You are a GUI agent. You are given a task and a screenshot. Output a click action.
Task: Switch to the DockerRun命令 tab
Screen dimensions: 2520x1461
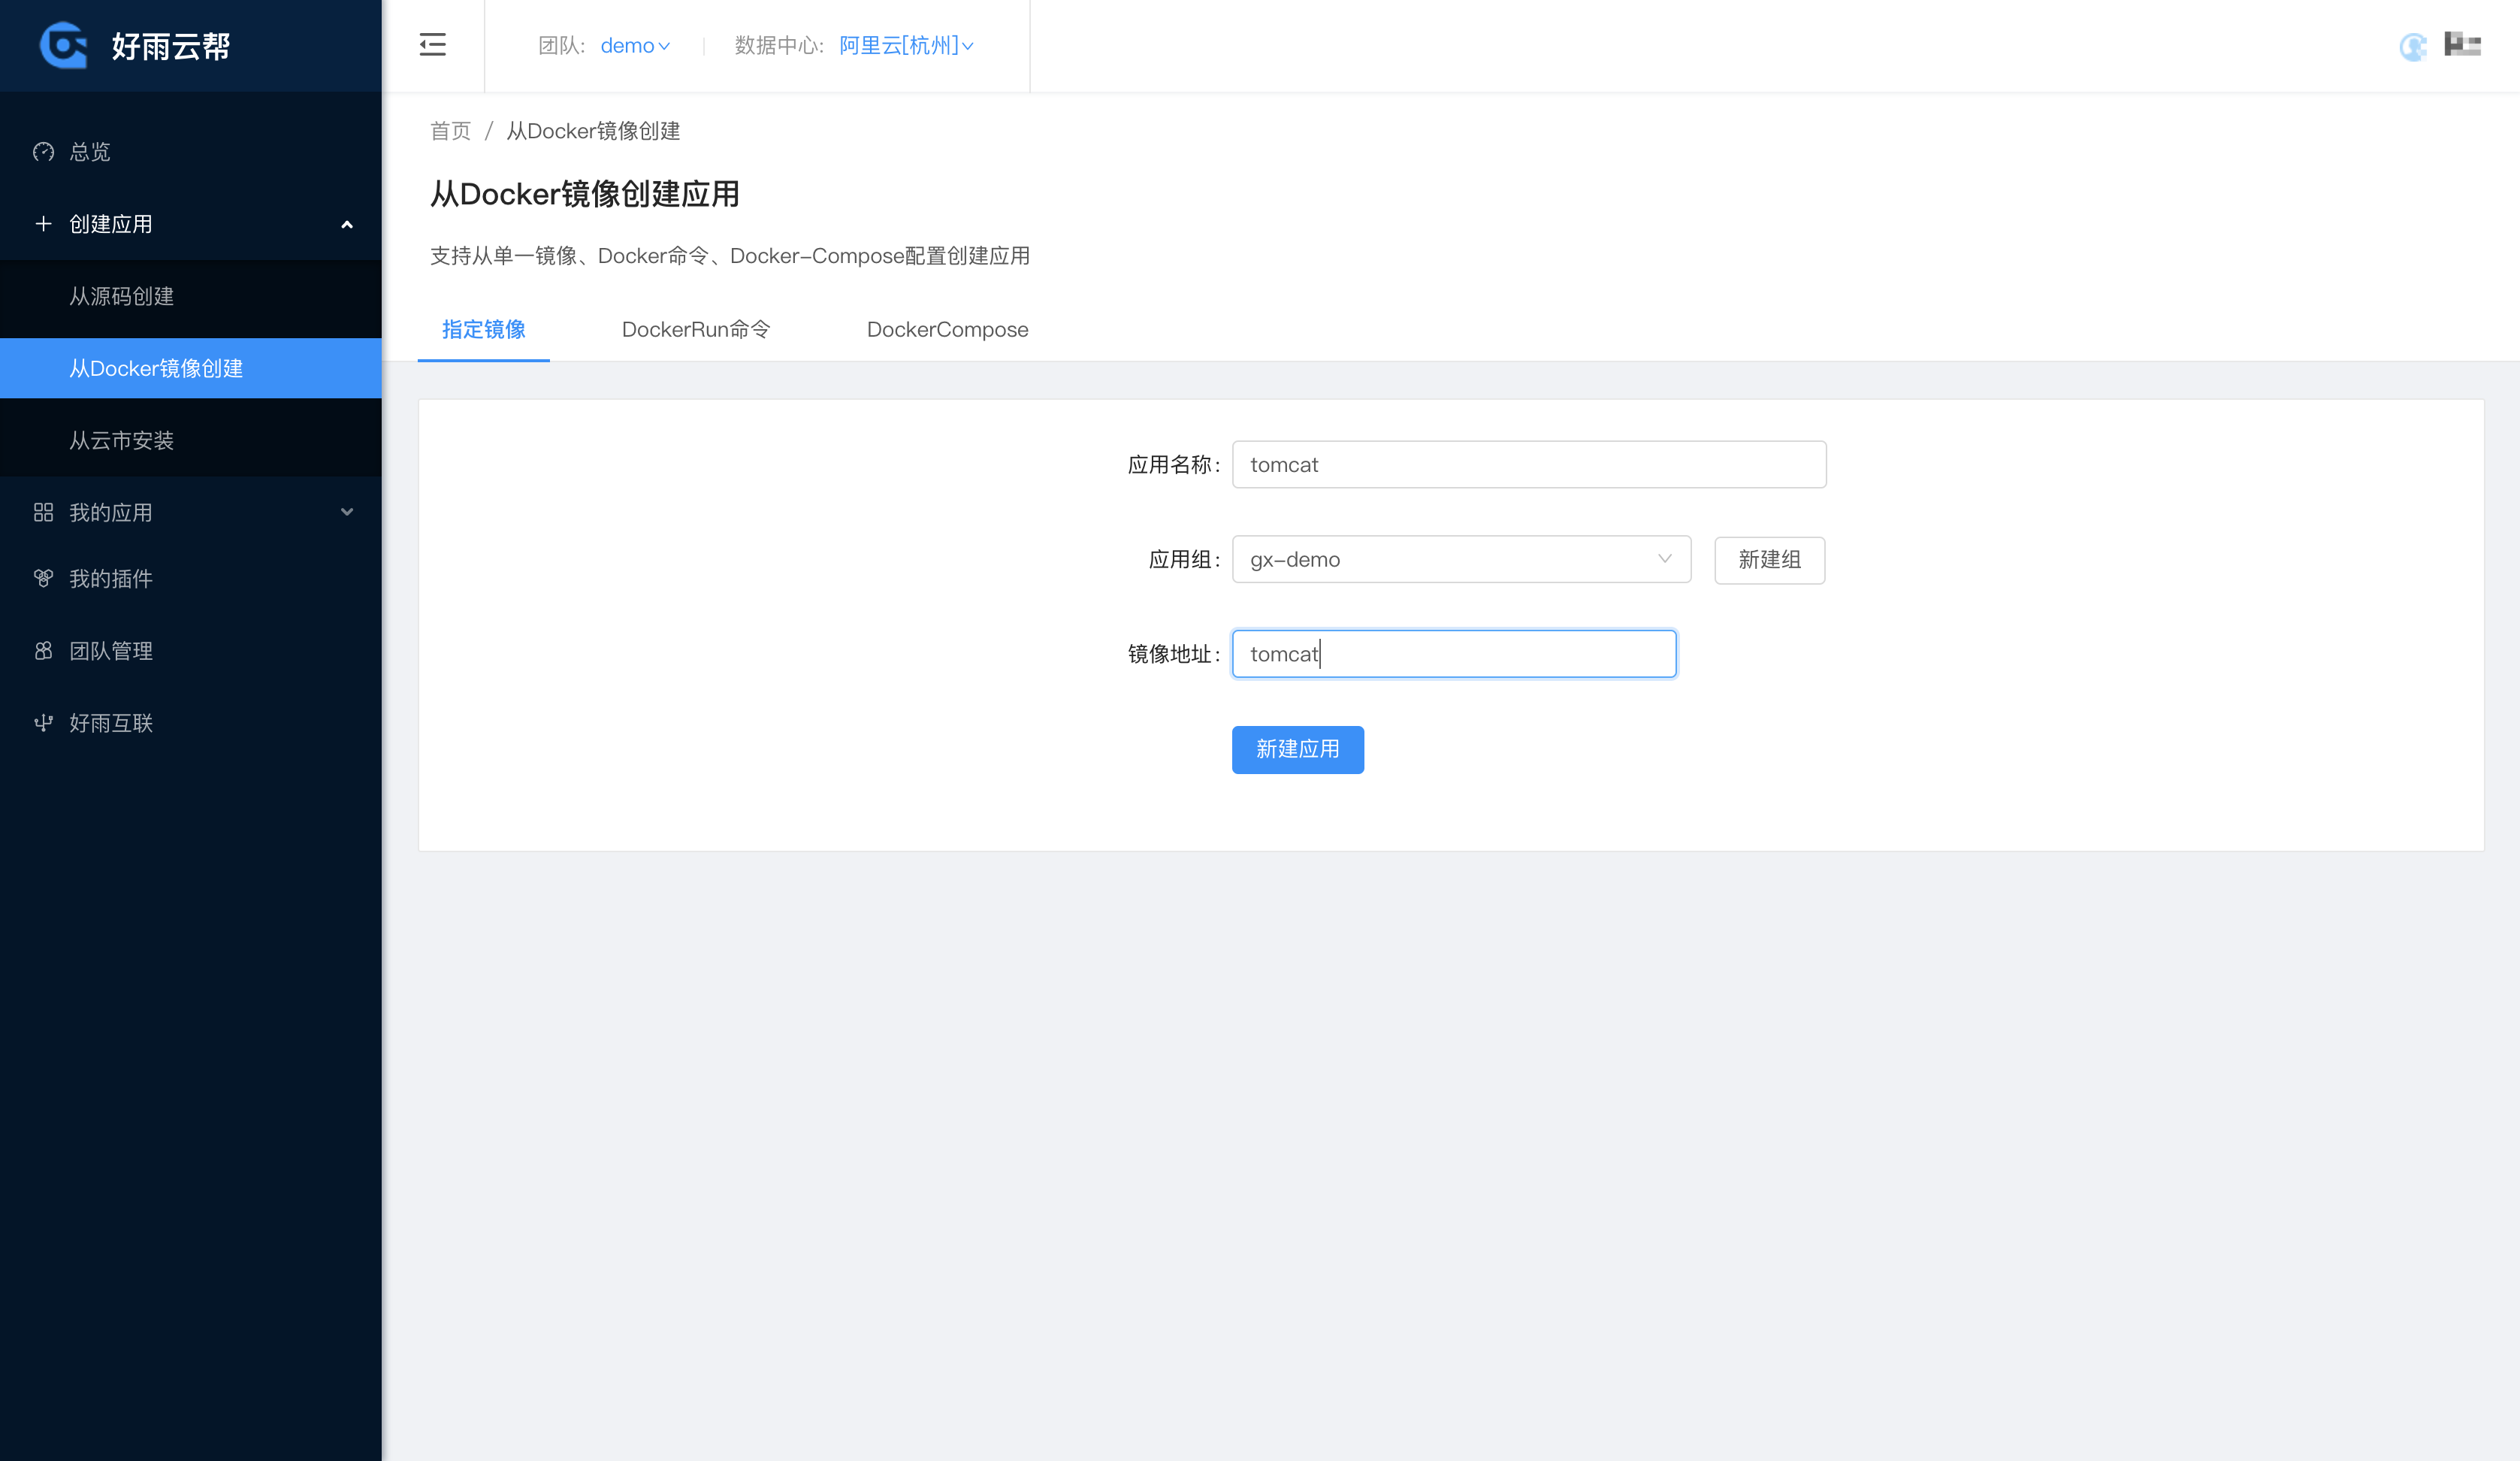click(696, 330)
